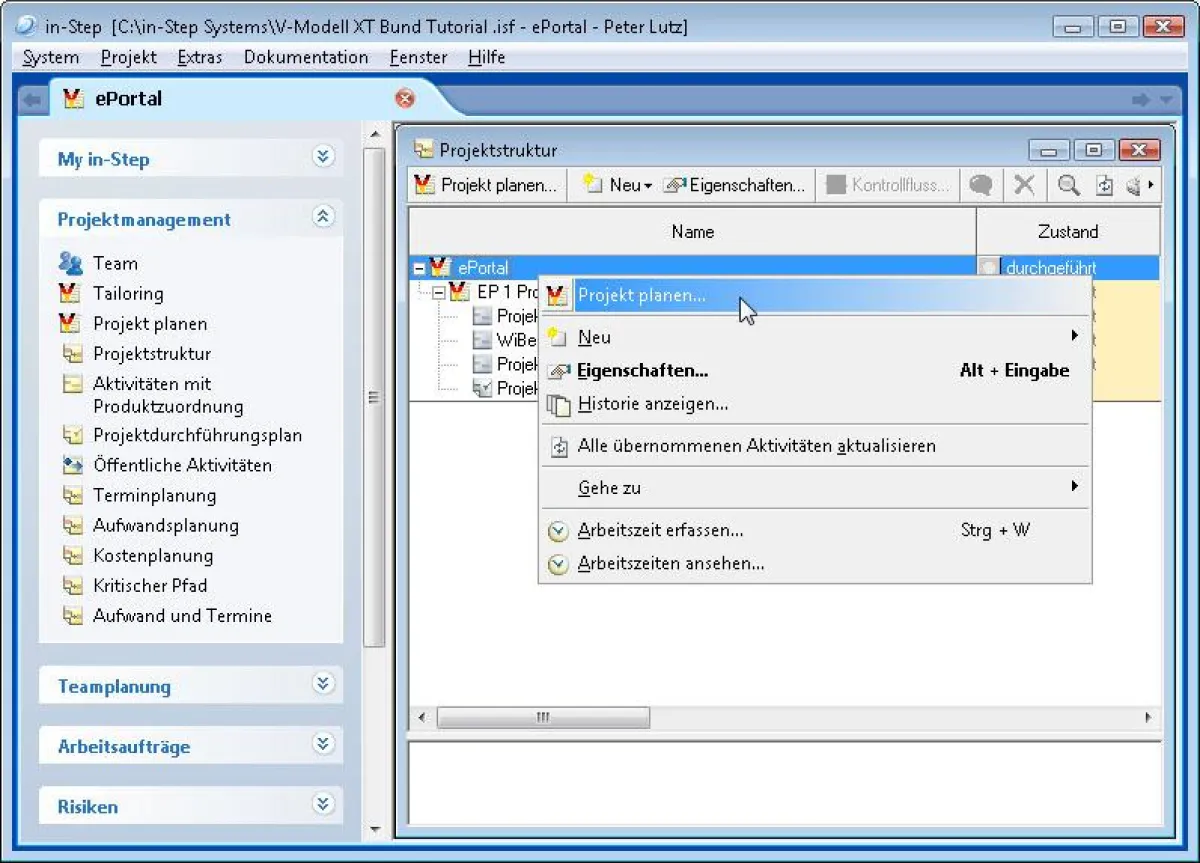Open the Extras menu
Viewport: 1200px width, 863px height.
coord(200,57)
